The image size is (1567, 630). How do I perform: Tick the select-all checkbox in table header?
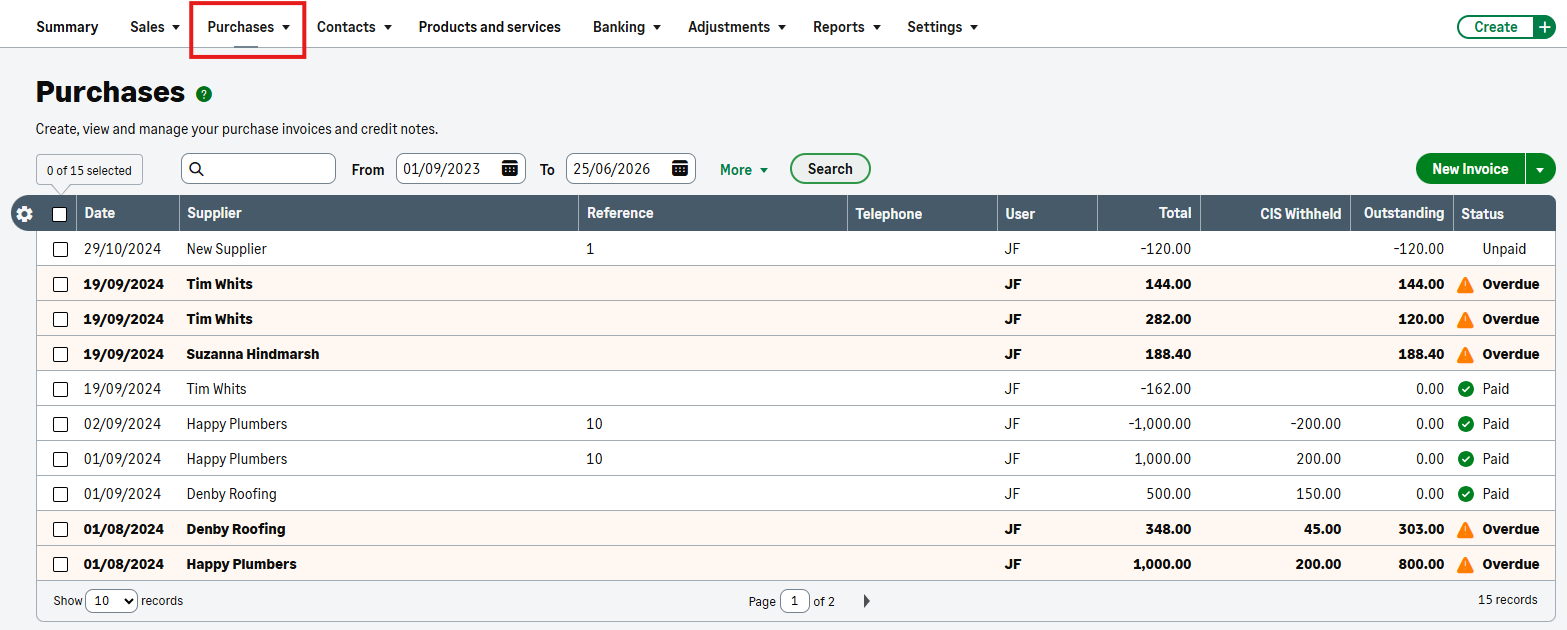60,214
